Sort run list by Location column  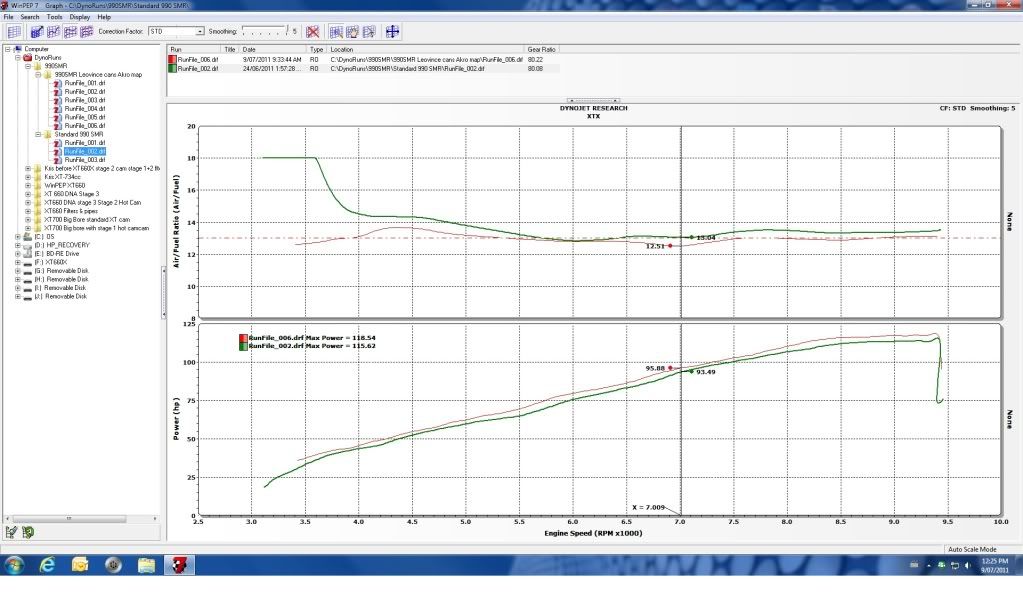(x=426, y=50)
